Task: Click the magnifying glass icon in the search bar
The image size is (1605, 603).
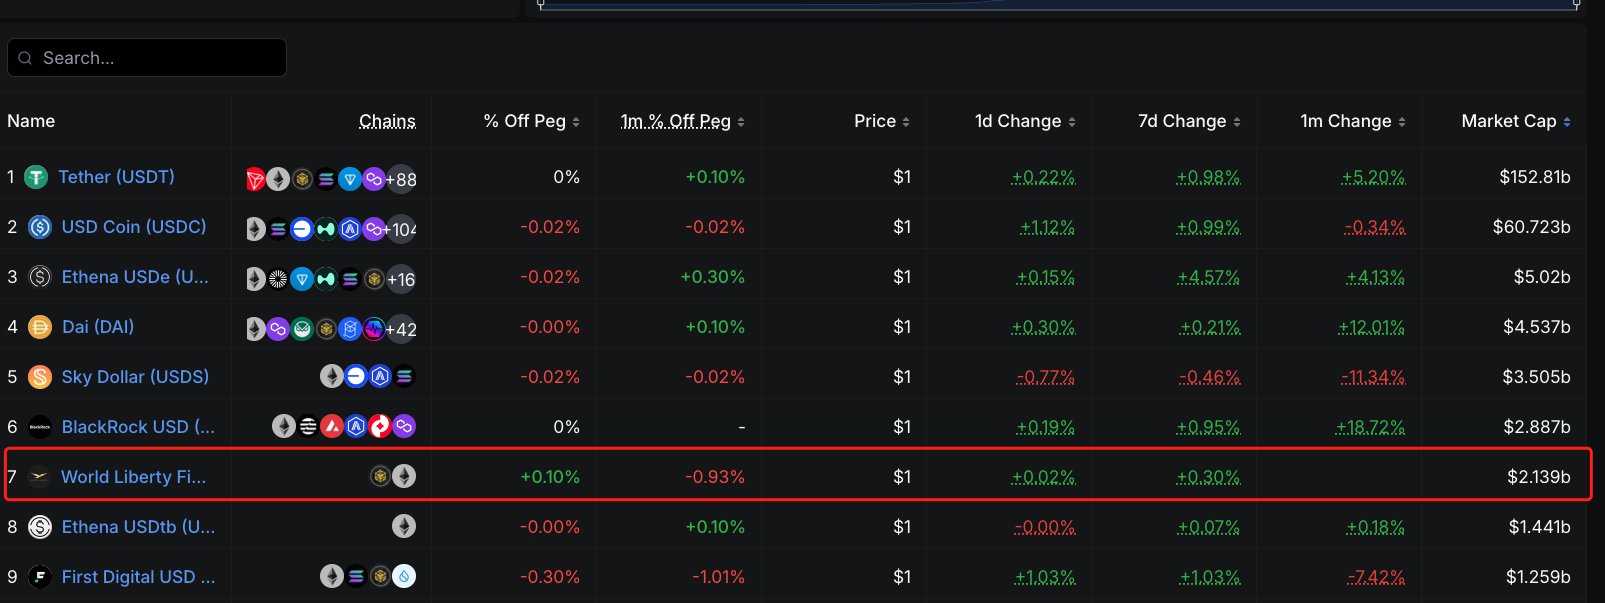Action: [25, 57]
